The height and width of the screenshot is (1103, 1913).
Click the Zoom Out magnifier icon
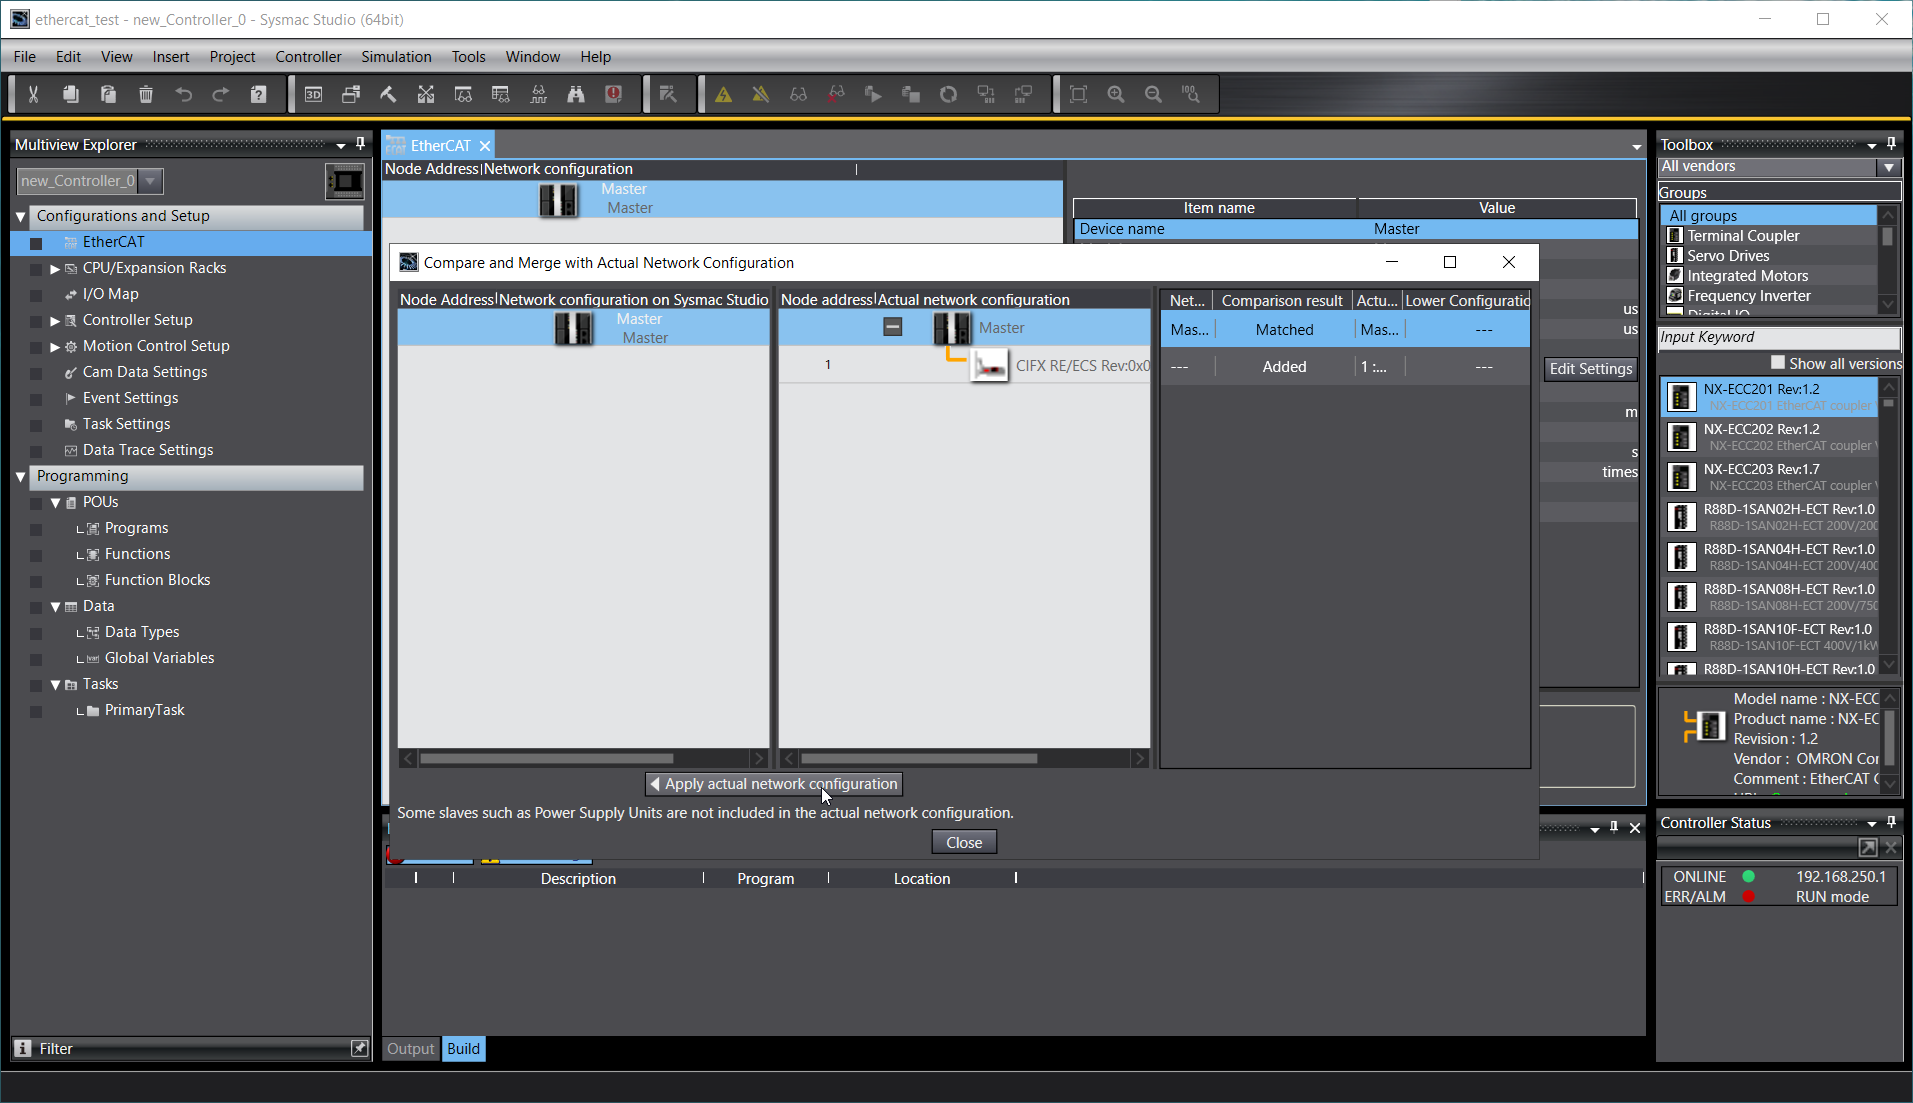[1153, 94]
